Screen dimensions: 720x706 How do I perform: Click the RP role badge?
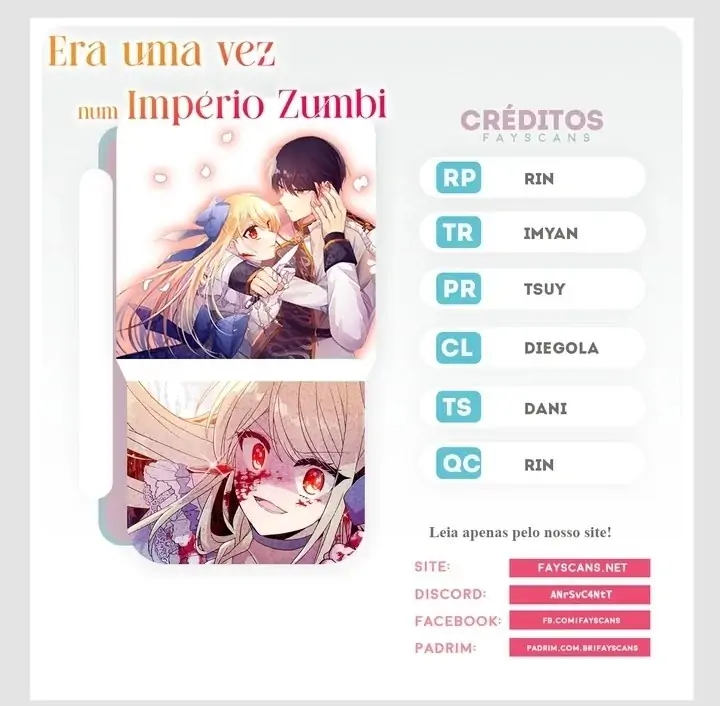(x=458, y=178)
